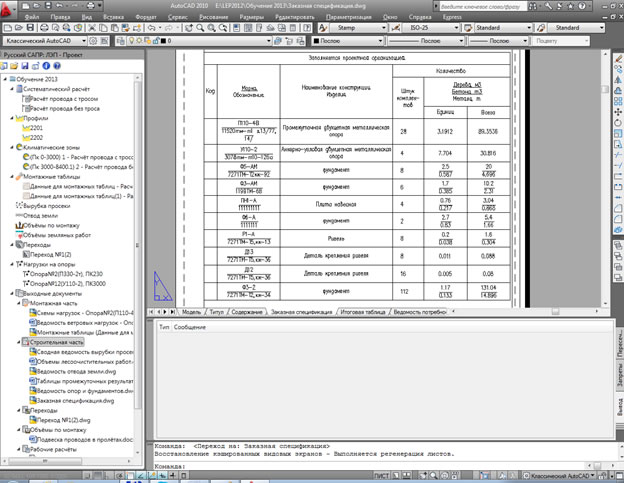Click the Undo arrow icon in standard toolbar
The height and width of the screenshot is (483, 624).
pyautogui.click(x=151, y=28)
